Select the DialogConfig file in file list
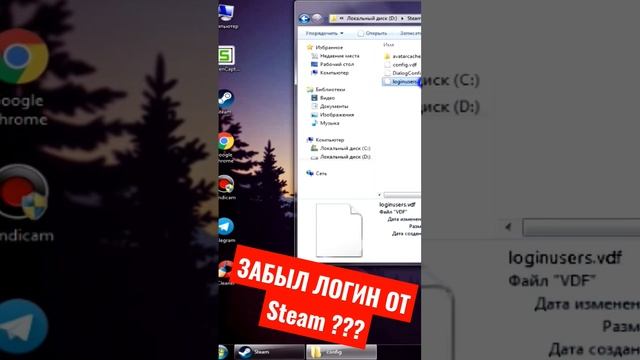Image resolution: width=640 pixels, height=360 pixels. tap(402, 73)
